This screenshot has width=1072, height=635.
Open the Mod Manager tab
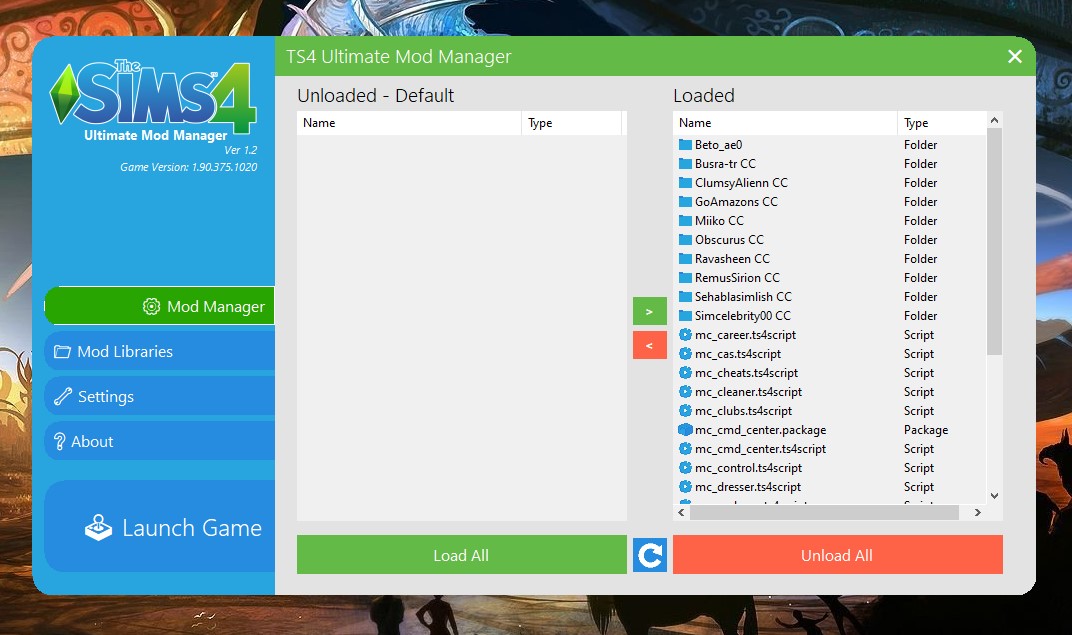pos(159,306)
